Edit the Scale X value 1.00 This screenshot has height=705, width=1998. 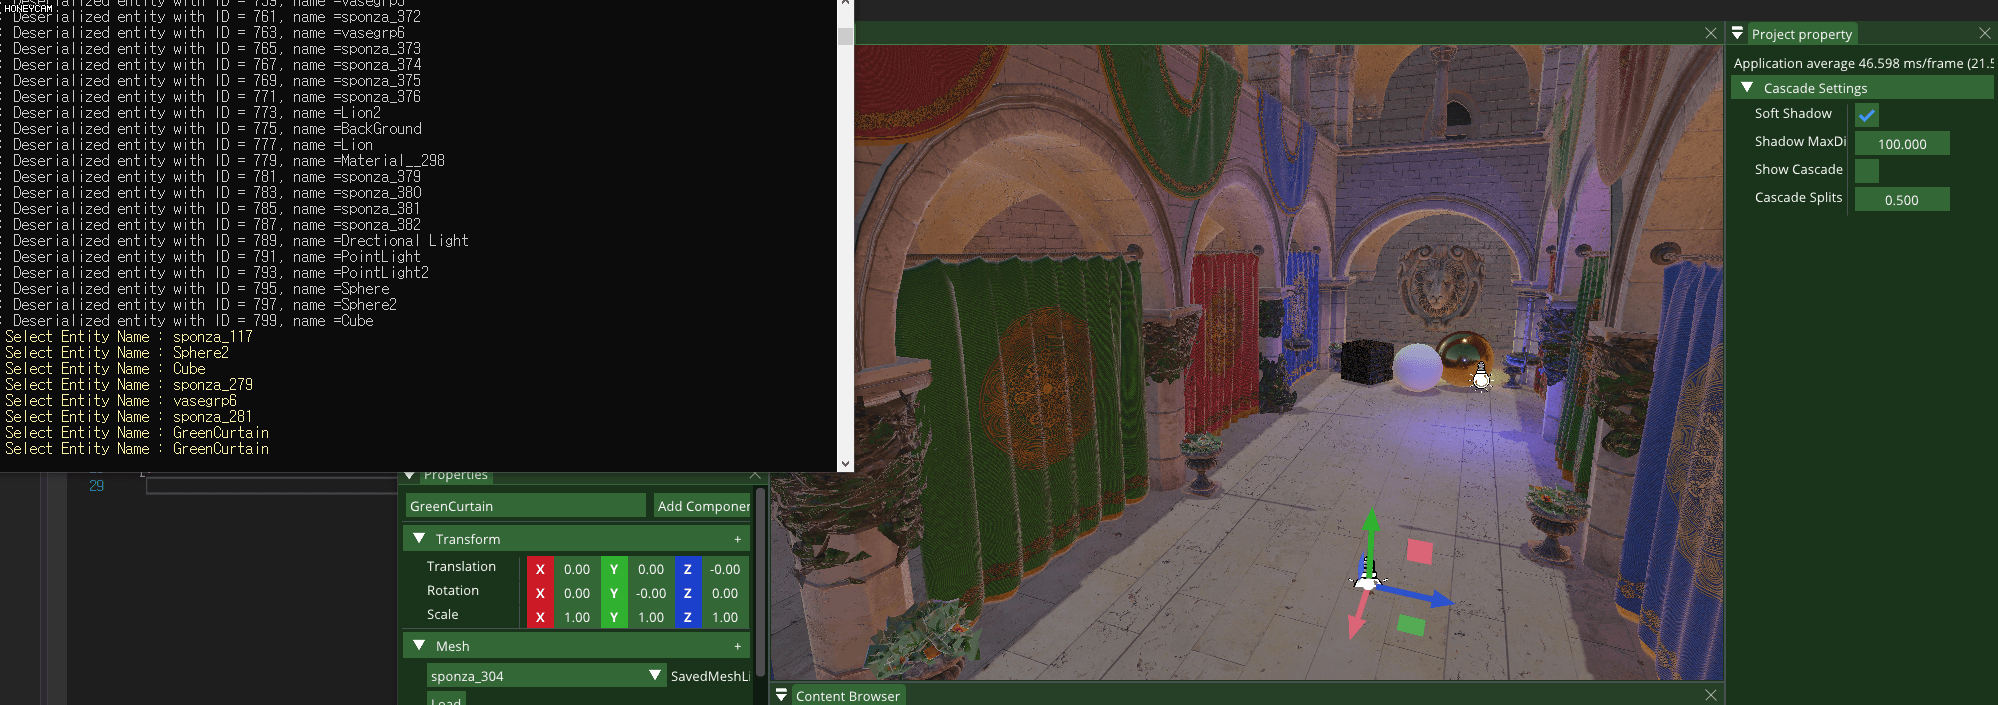577,617
